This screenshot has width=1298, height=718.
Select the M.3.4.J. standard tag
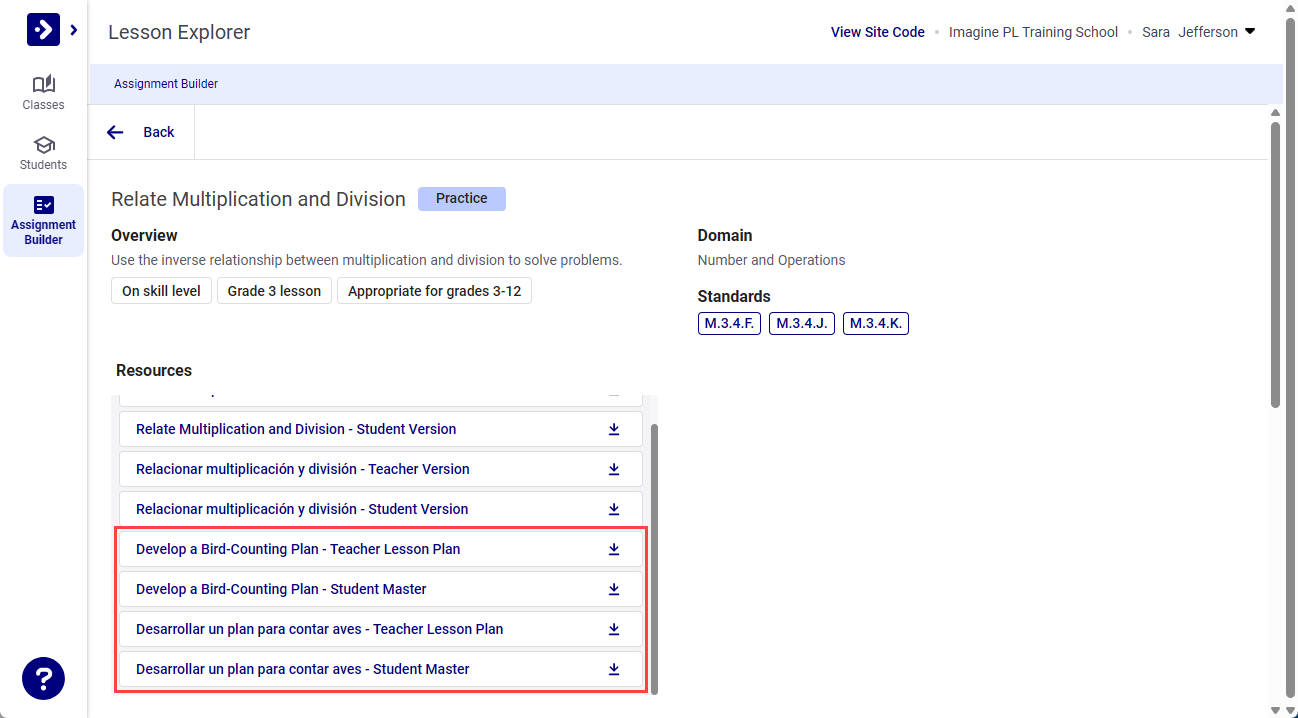coord(801,323)
